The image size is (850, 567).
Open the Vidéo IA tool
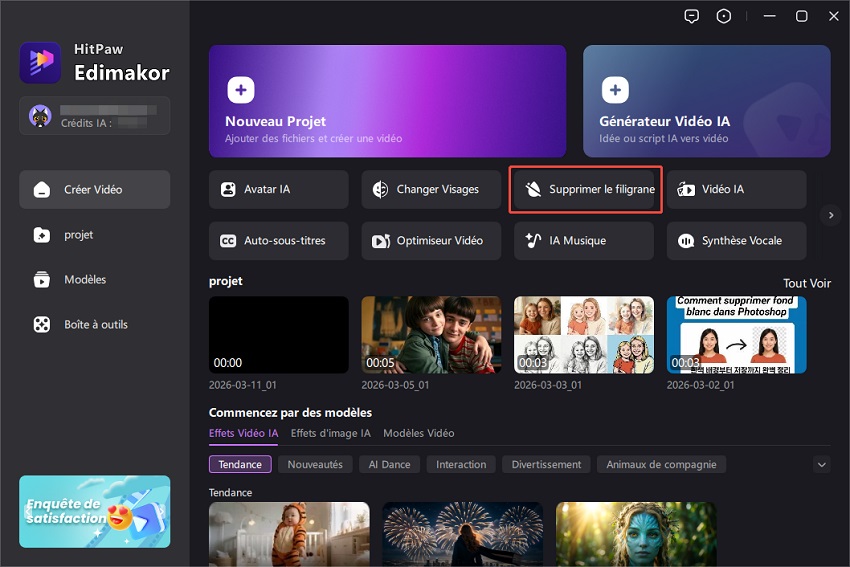point(736,189)
